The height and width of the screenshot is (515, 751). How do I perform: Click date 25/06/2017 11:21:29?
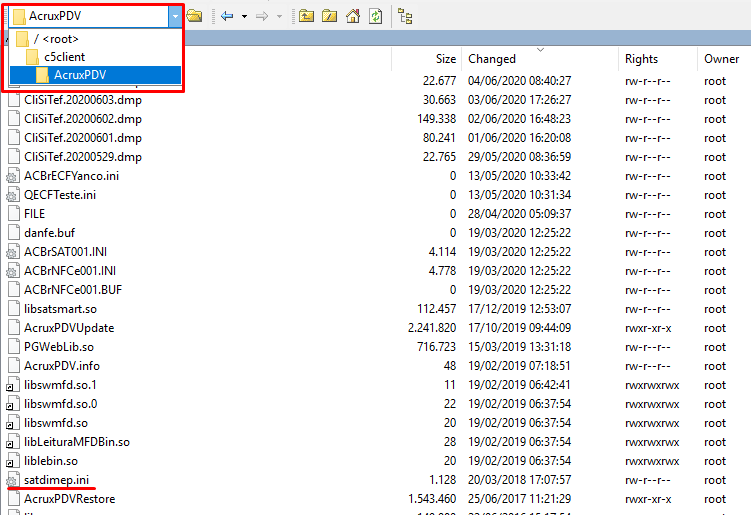tap(520, 499)
